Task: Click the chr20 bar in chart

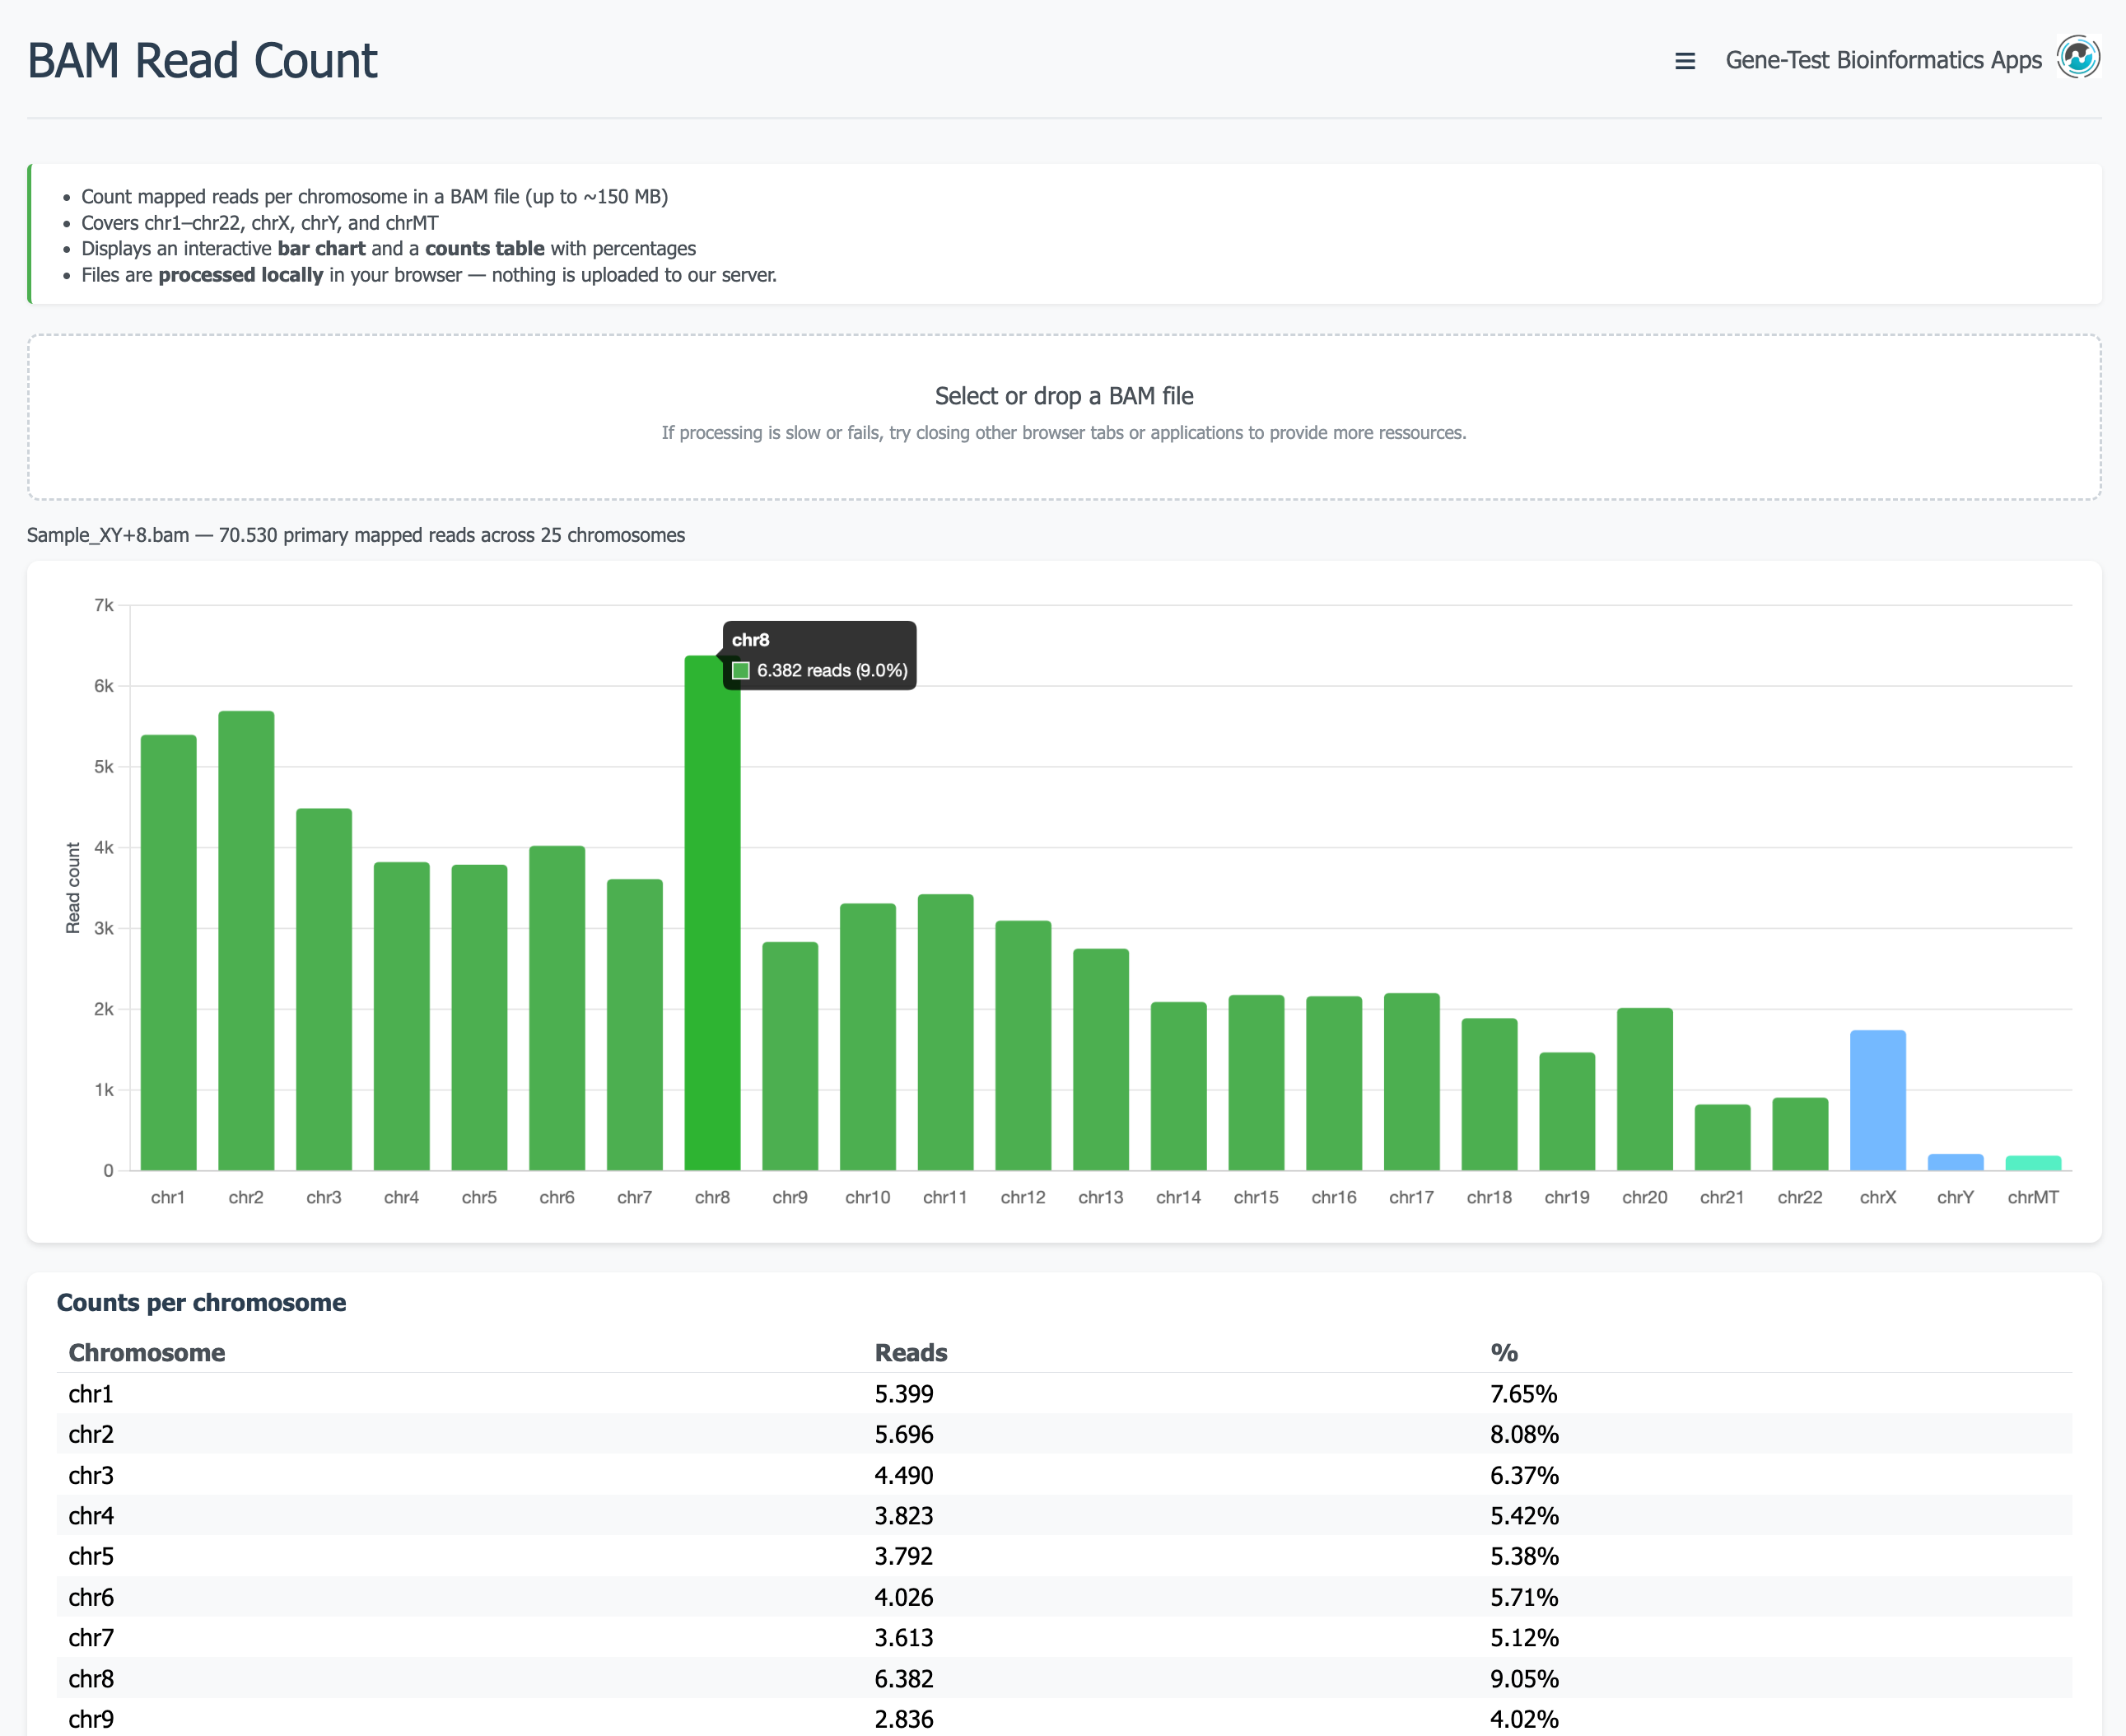Action: coord(1644,1089)
